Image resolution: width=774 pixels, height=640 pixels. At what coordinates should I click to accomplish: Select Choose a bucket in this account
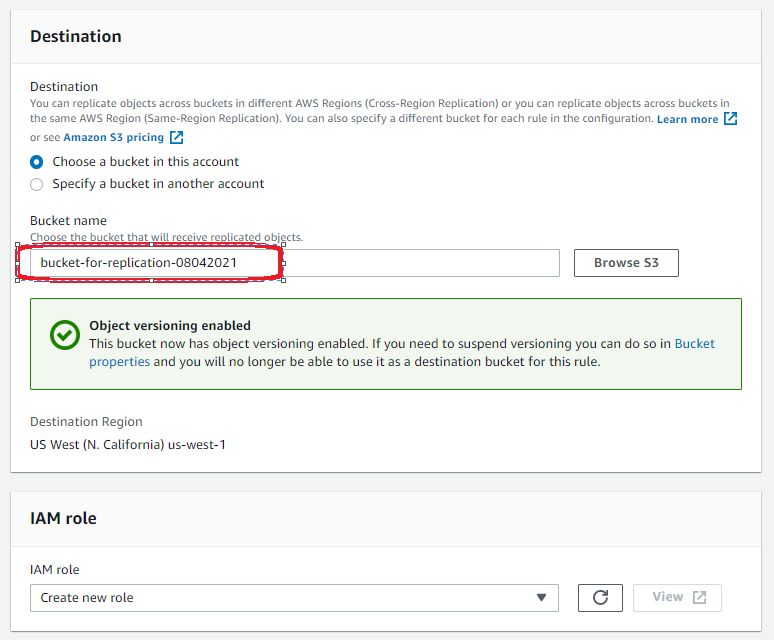(37, 162)
